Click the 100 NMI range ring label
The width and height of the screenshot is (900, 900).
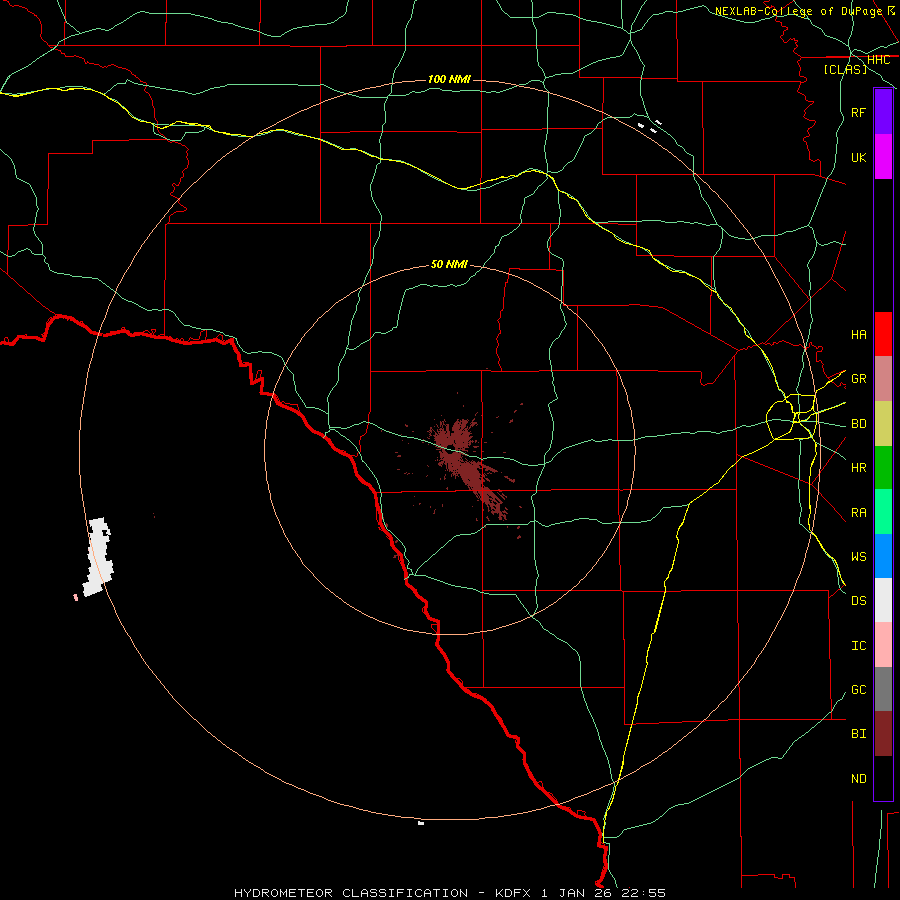pyautogui.click(x=449, y=79)
